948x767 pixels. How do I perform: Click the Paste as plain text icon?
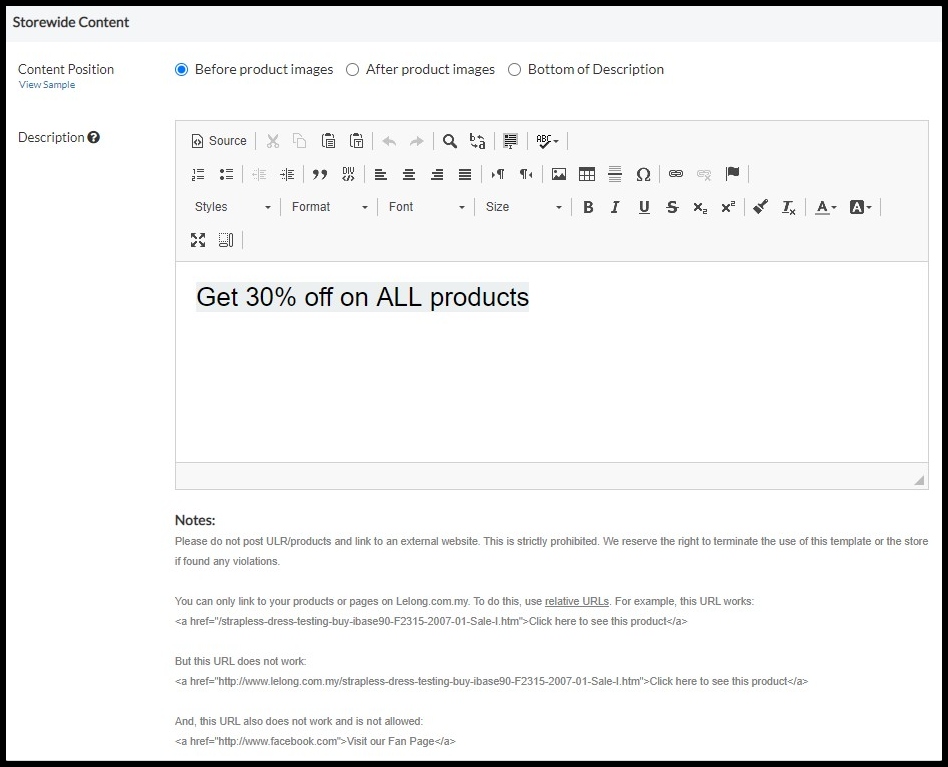(357, 141)
